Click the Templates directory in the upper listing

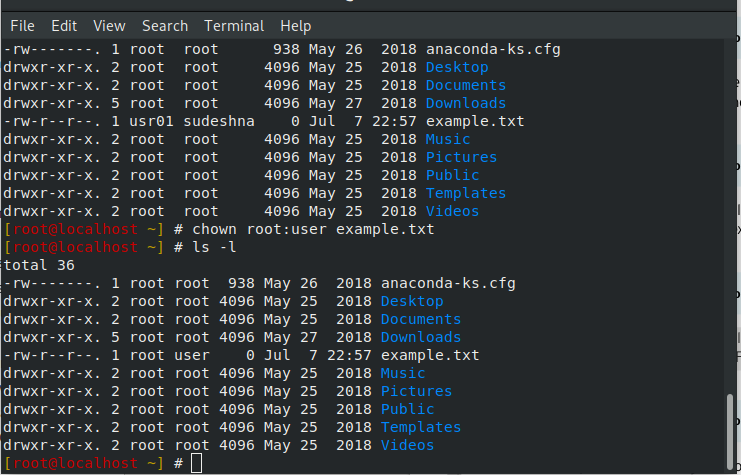click(466, 193)
